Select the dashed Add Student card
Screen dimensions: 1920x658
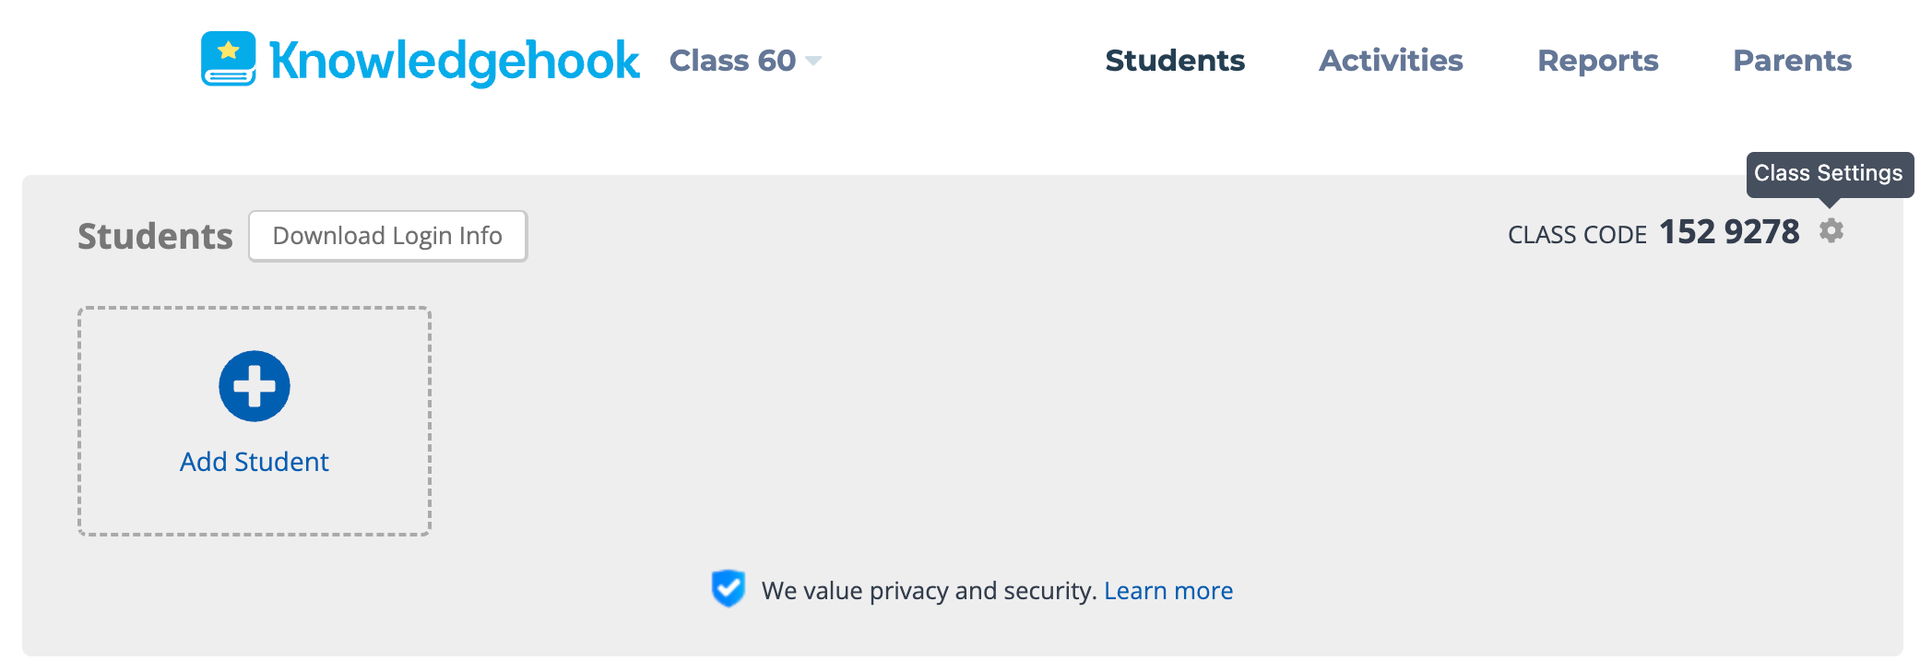point(254,421)
